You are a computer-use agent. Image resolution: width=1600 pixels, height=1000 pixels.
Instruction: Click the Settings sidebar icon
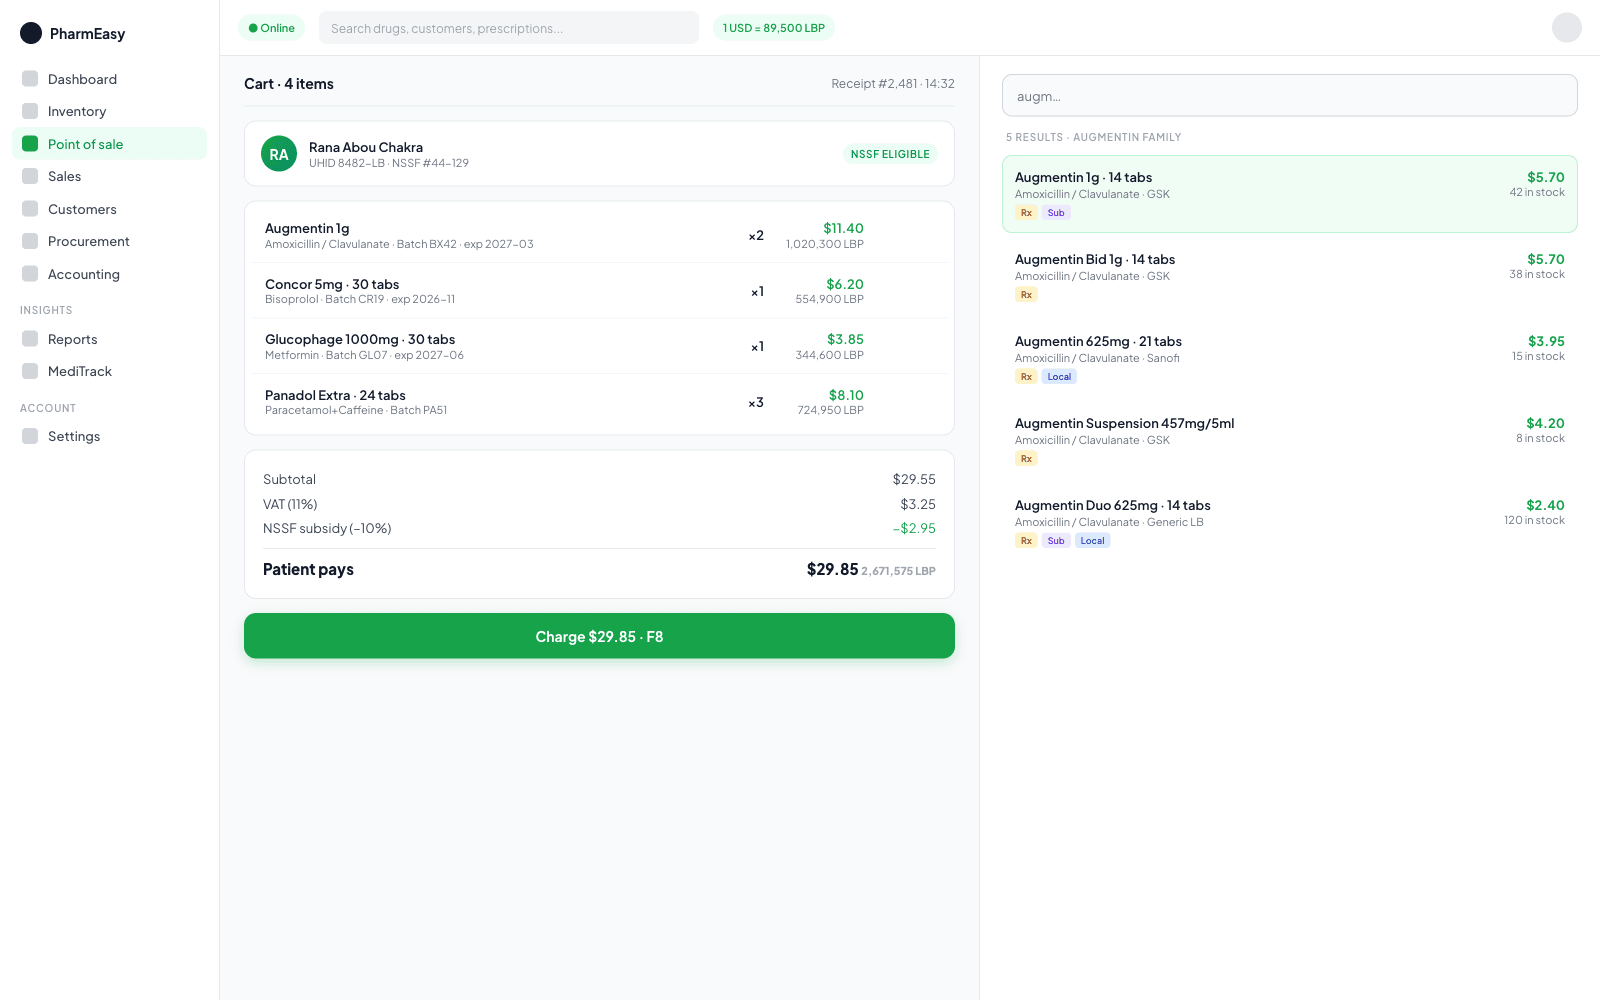(30, 436)
